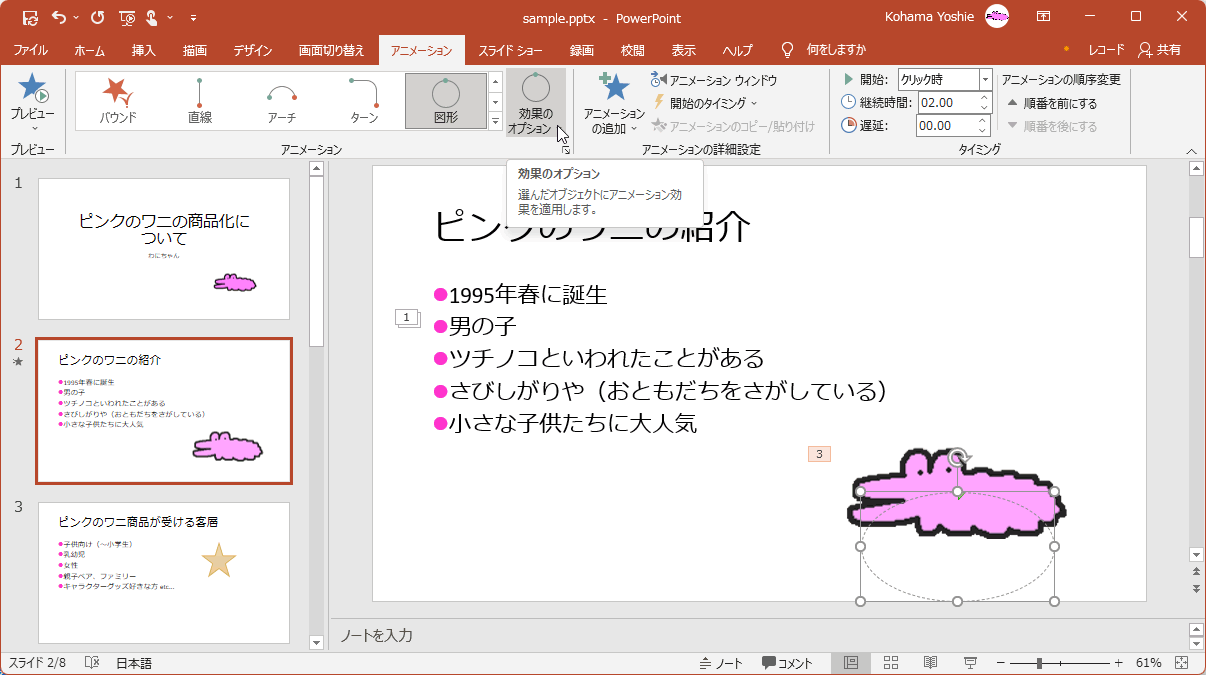Image resolution: width=1206 pixels, height=675 pixels.
Task: Check spelling status (校正アイコン) in status bar
Action: (x=92, y=661)
